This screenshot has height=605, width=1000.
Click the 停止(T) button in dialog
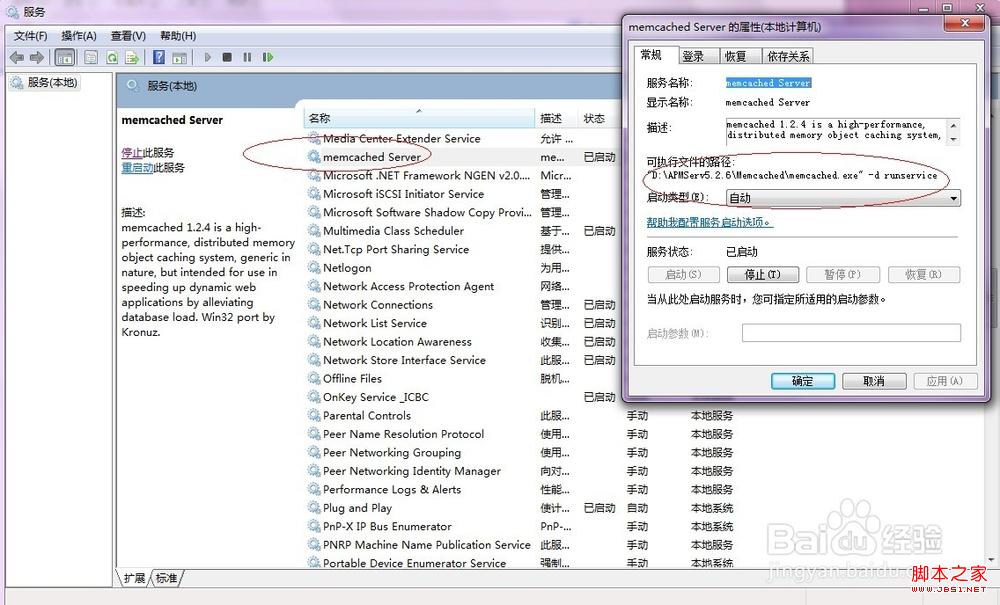click(x=763, y=275)
